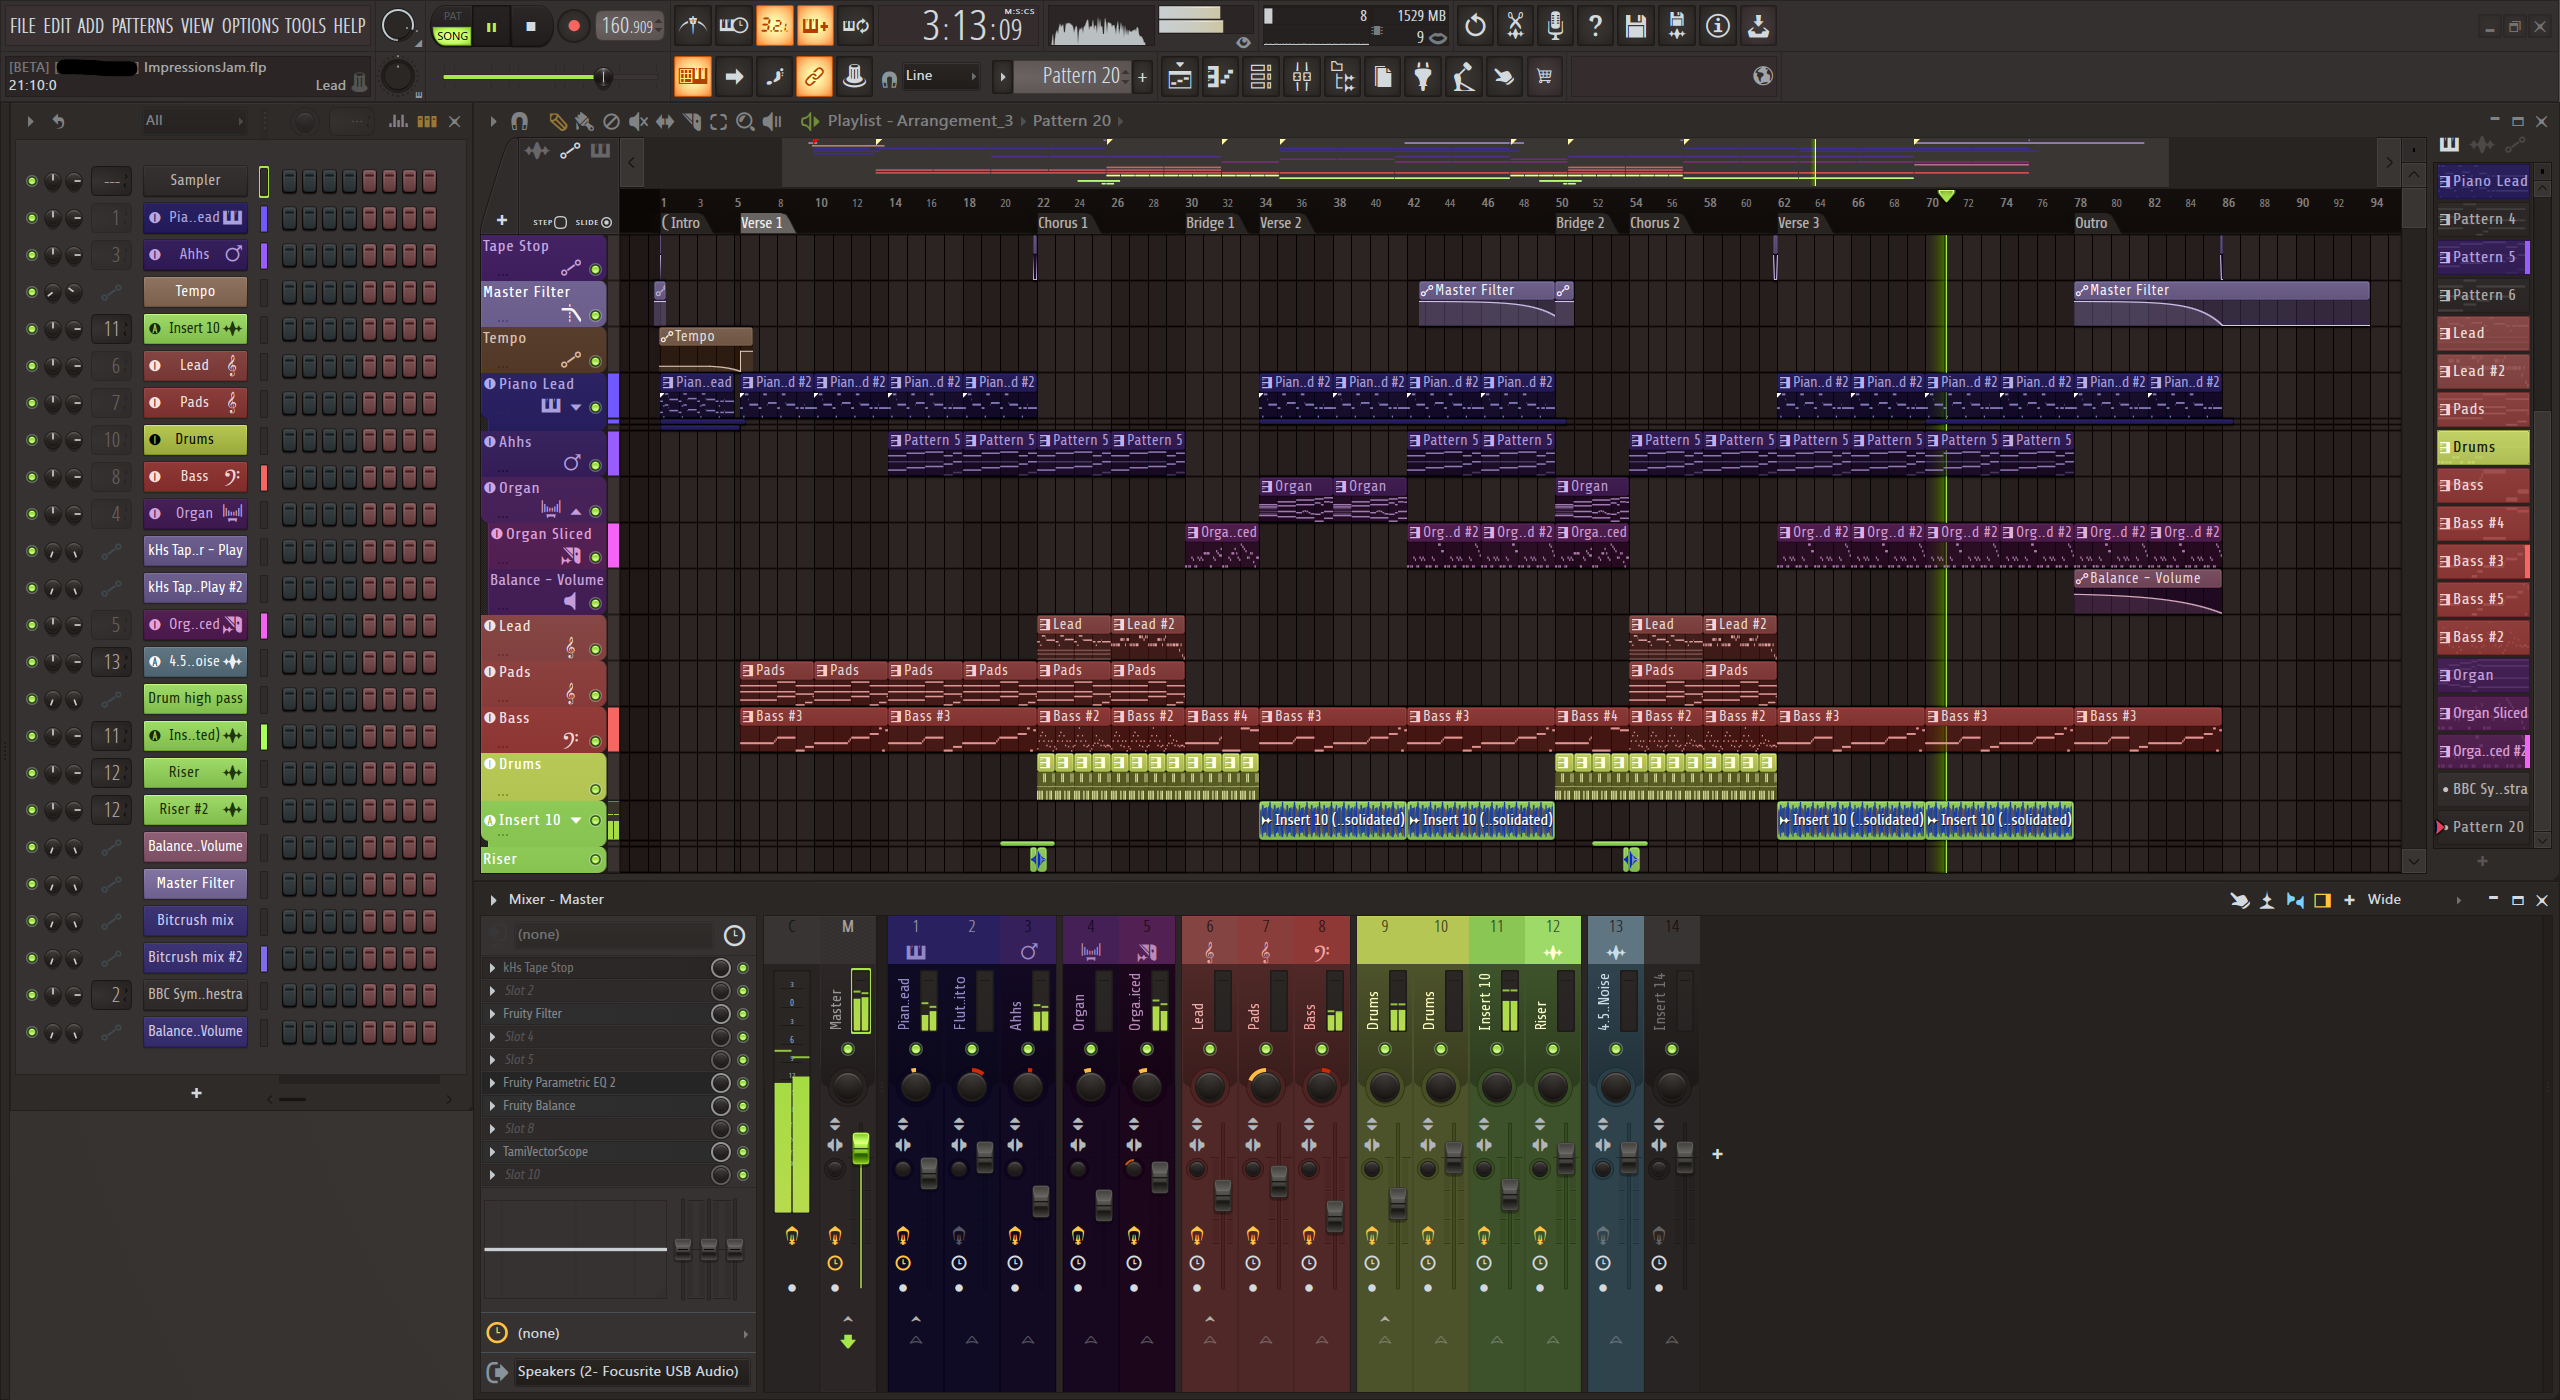This screenshot has height=1400, width=2560.
Task: Expand the Insert 10 track group arrow
Action: coord(576,820)
